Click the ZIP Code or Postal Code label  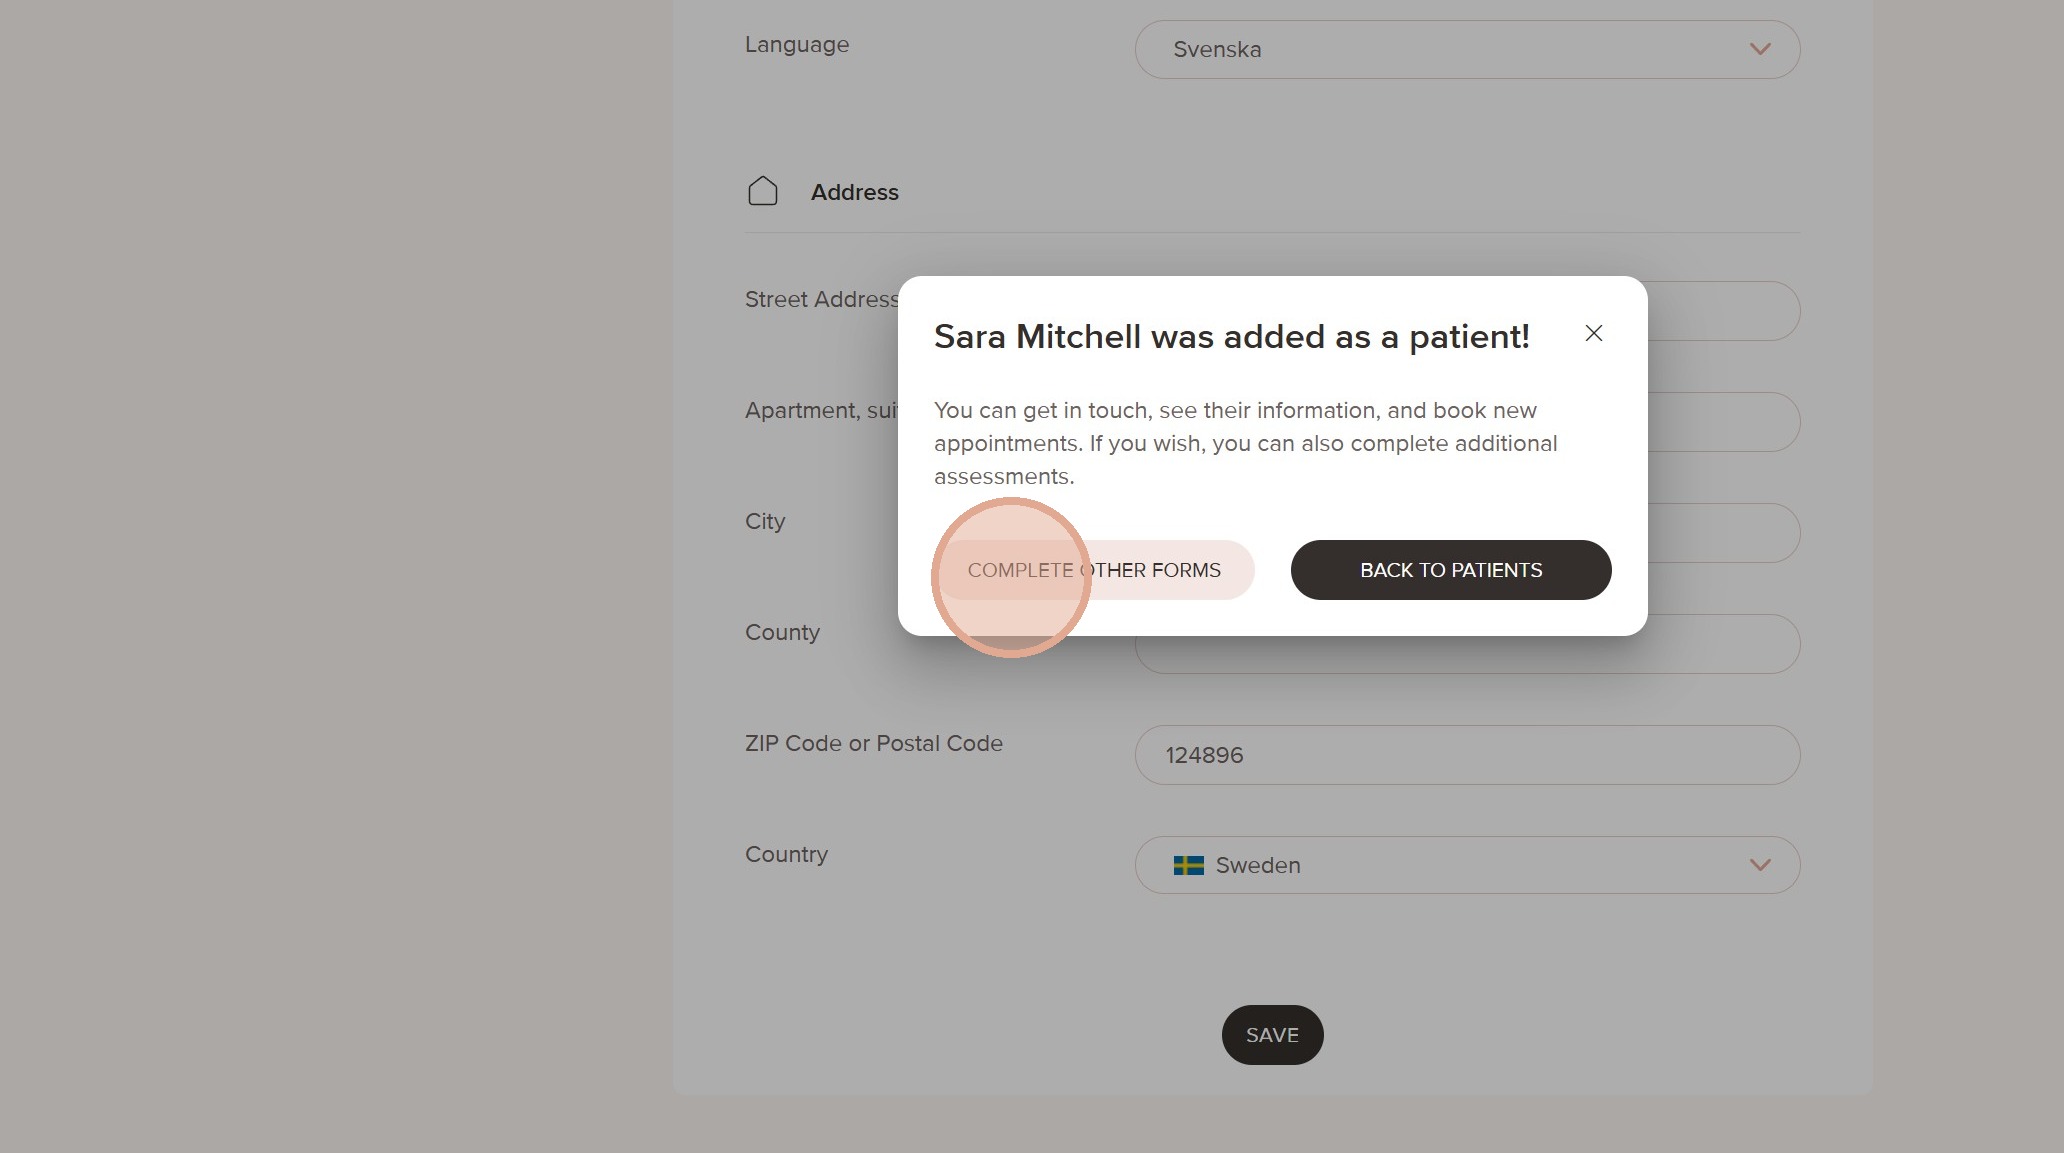coord(873,744)
